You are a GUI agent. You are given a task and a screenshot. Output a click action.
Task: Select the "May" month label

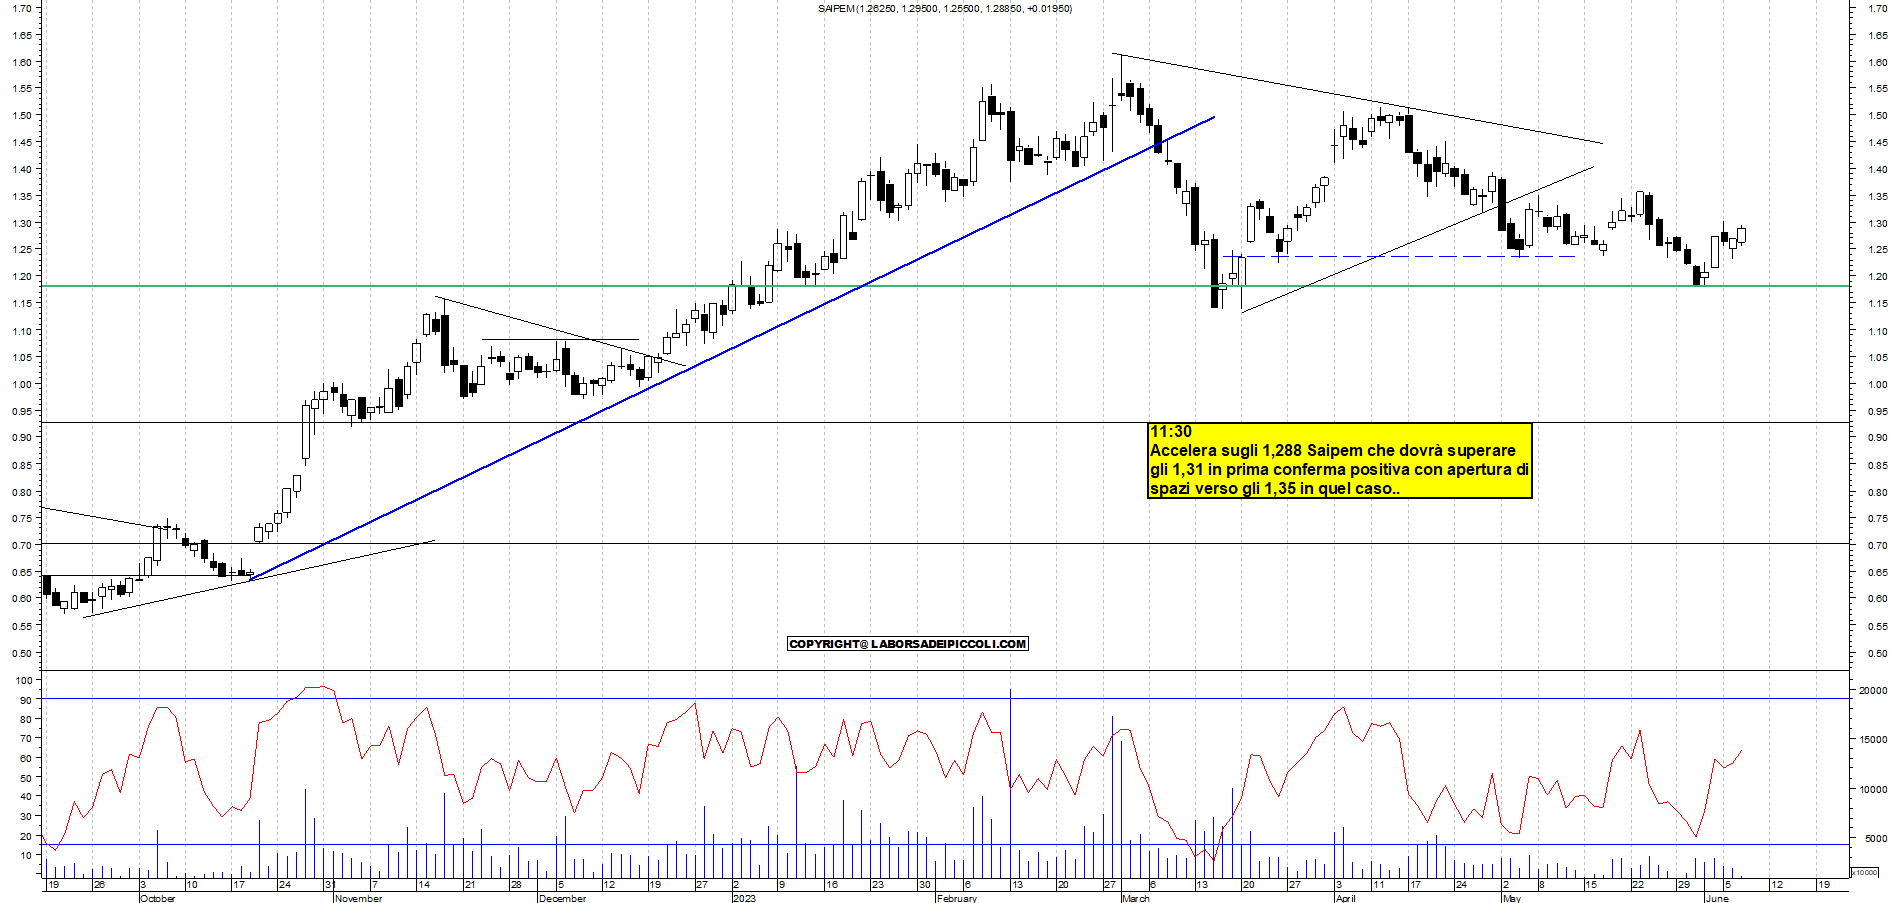coord(1512,898)
